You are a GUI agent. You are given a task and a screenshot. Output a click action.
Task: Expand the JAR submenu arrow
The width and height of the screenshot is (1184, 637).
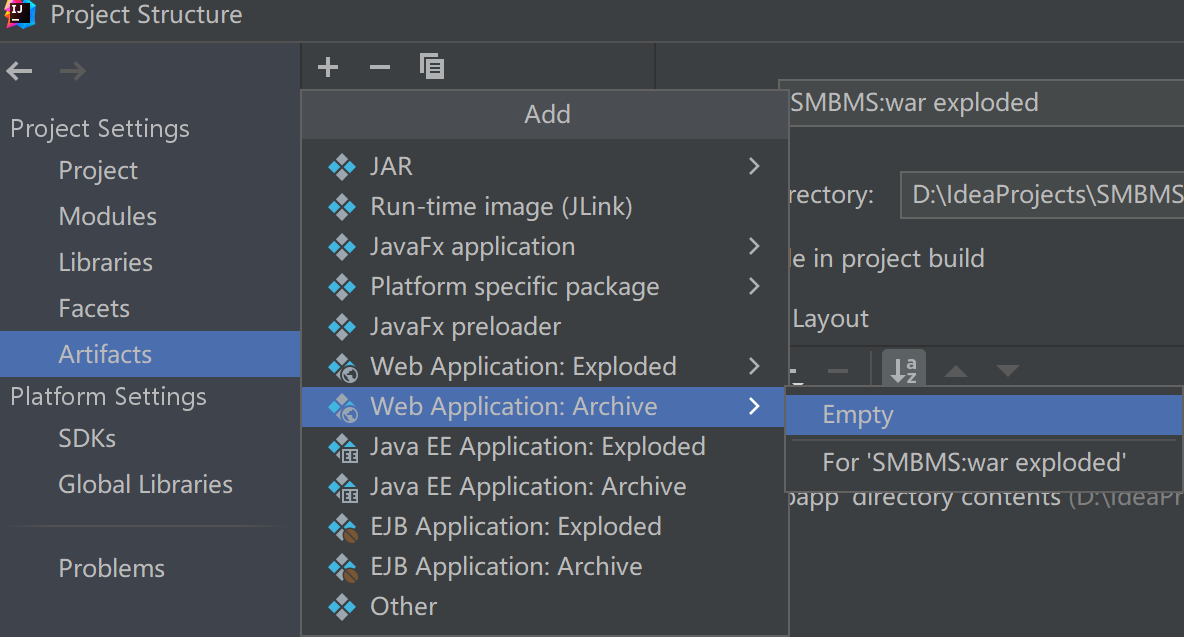(754, 166)
